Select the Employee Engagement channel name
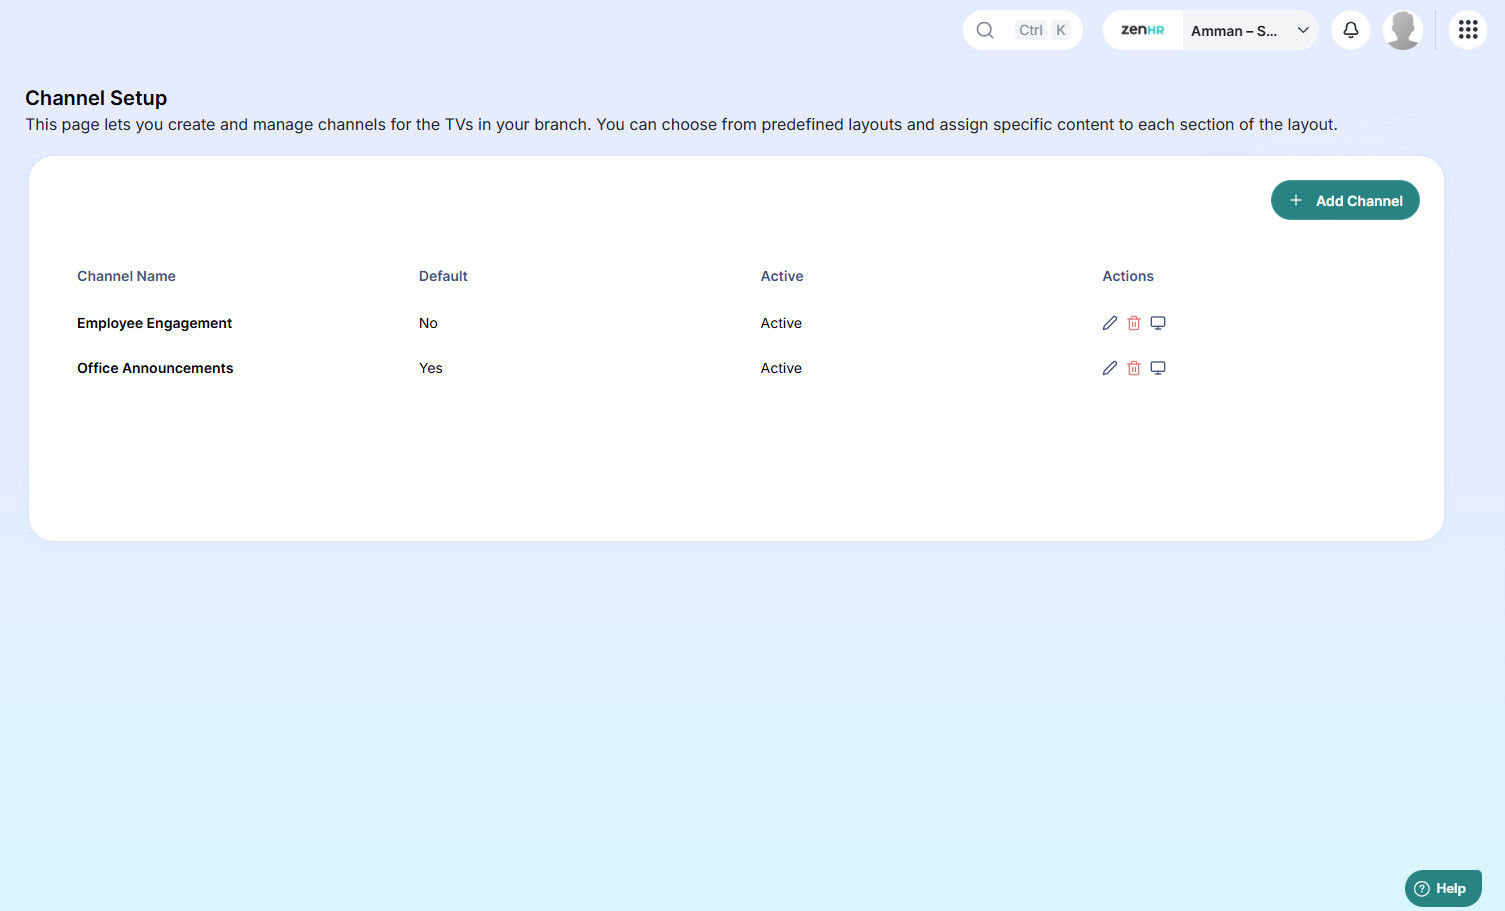 click(154, 323)
